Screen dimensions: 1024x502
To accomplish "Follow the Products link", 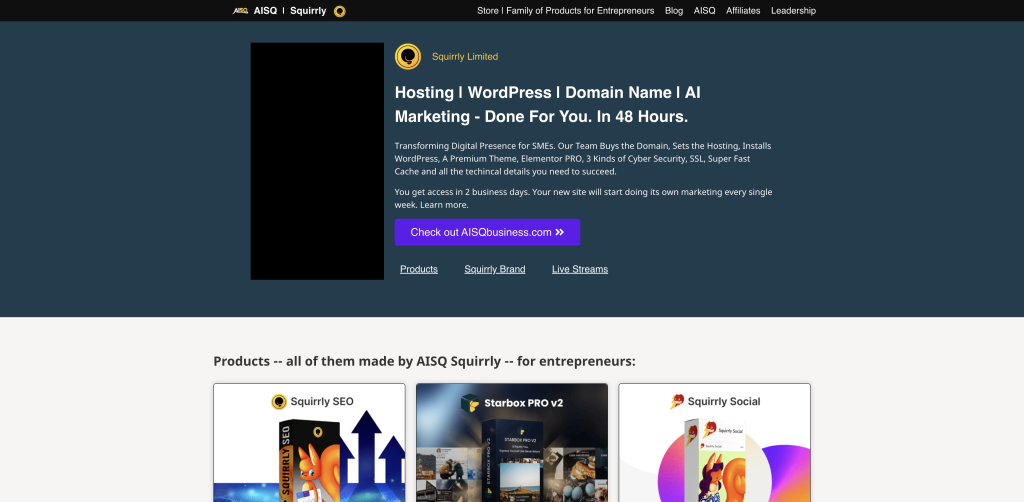I will [x=419, y=269].
